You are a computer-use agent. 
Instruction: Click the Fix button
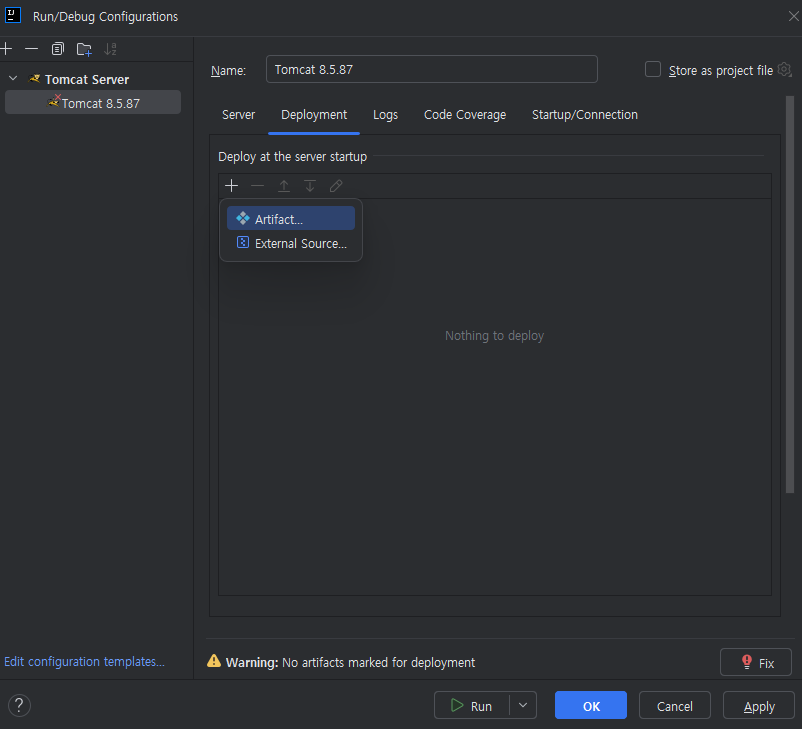(x=755, y=662)
